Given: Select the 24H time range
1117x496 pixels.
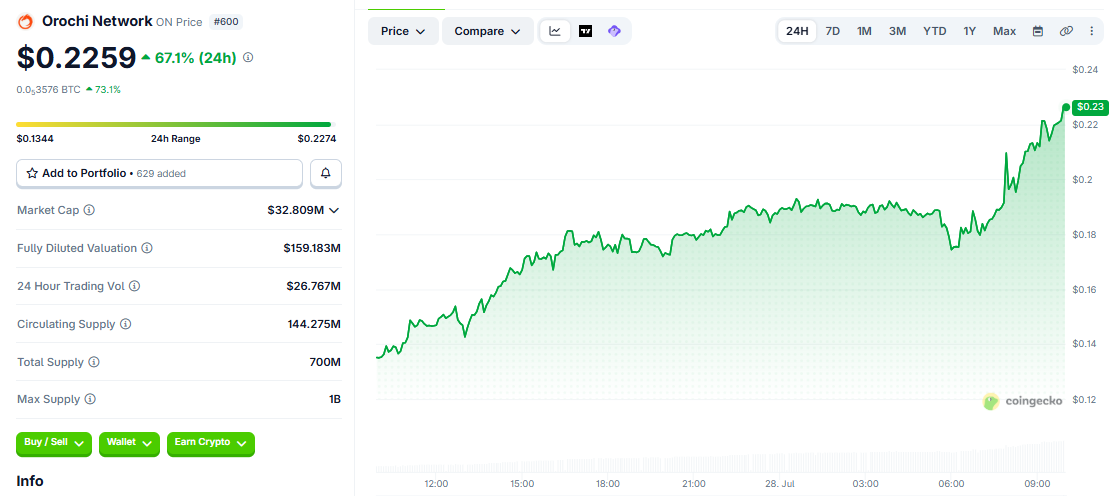Looking at the screenshot, I should point(797,31).
